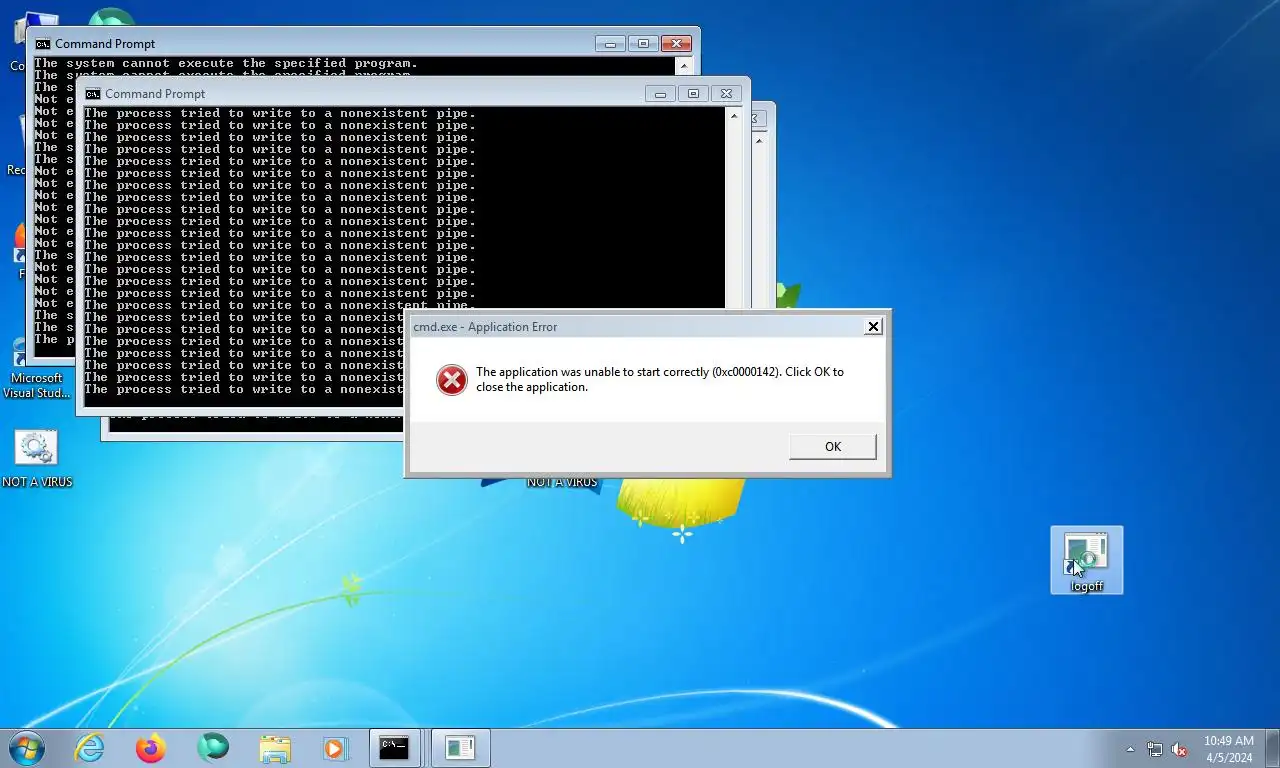The image size is (1280, 768).
Task: Close the front Command Prompt window
Action: (x=727, y=93)
